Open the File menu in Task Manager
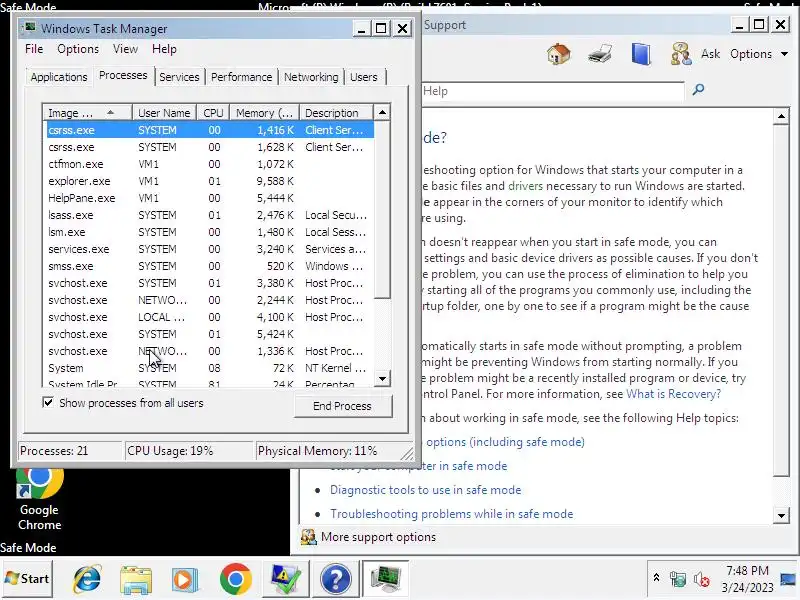Image resolution: width=800 pixels, height=600 pixels. [x=34, y=49]
